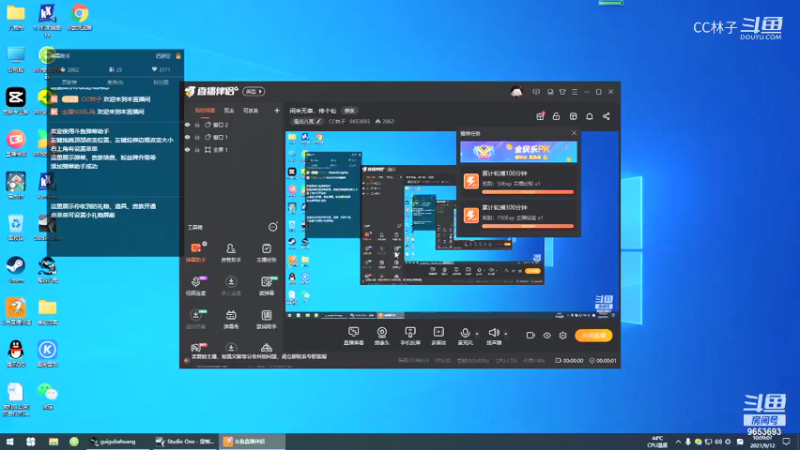This screenshot has height=450, width=800.
Task: Toggle the lock of 窗口 1 source
Action: 197,137
